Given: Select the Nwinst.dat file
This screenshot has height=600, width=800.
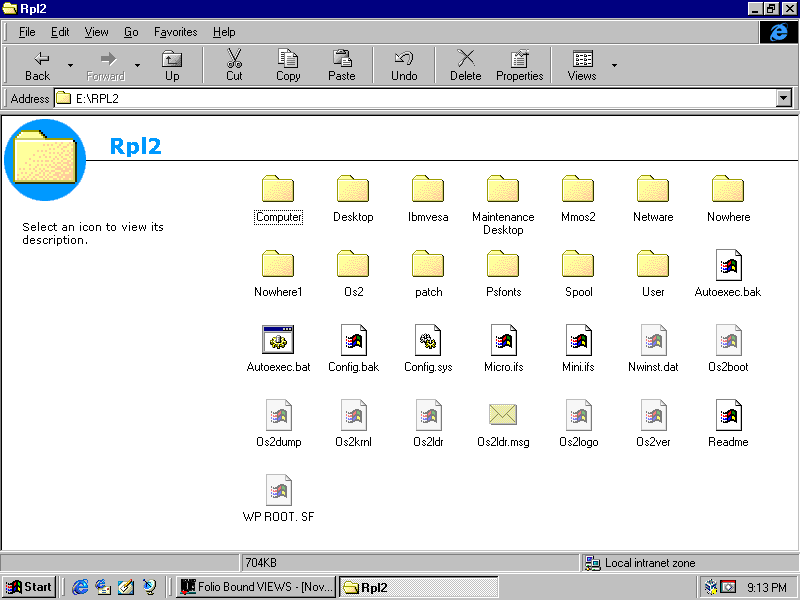Looking at the screenshot, I should point(653,349).
